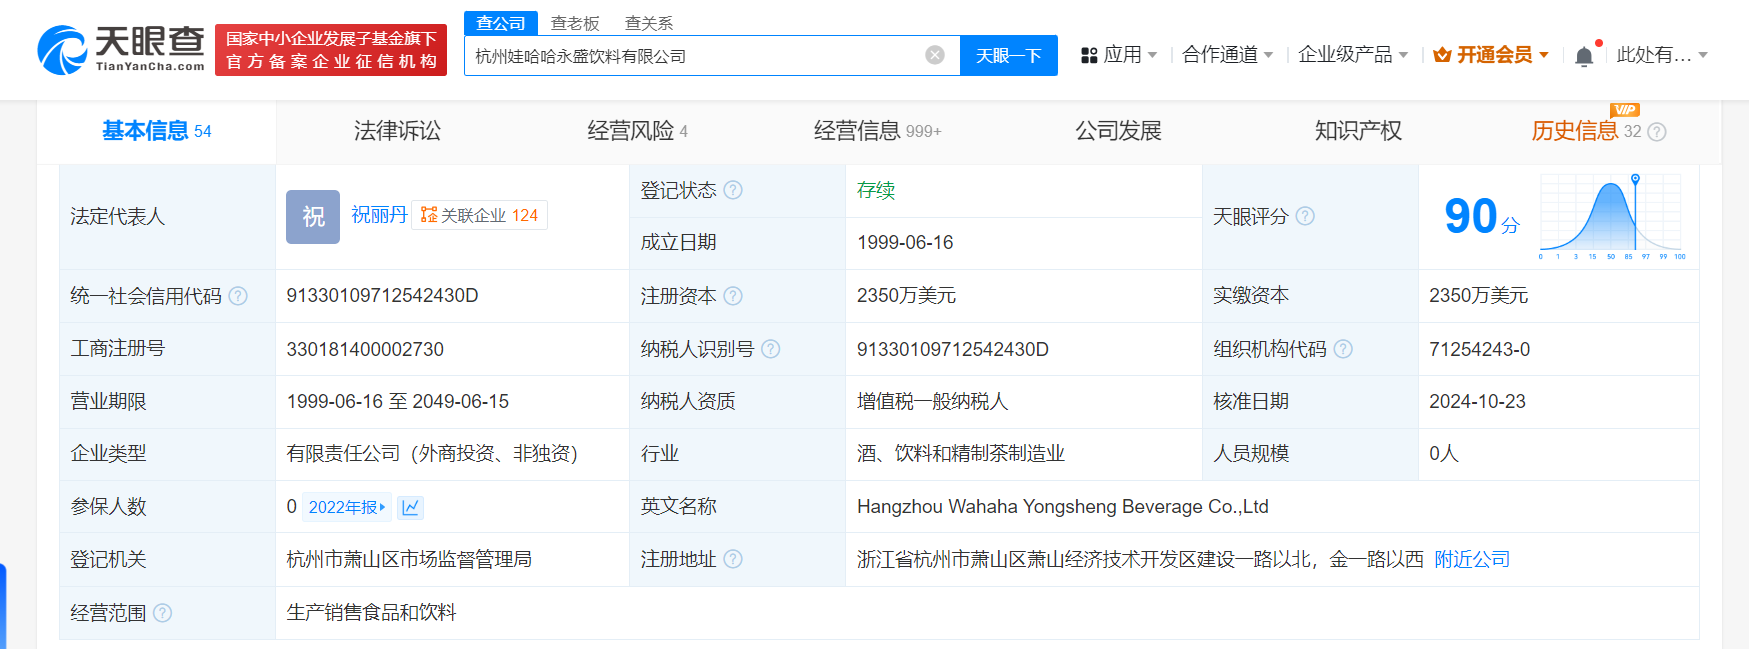1749x649 pixels.
Task: Click the 生产销售食品和饮料 business scope text
Action: point(371,613)
